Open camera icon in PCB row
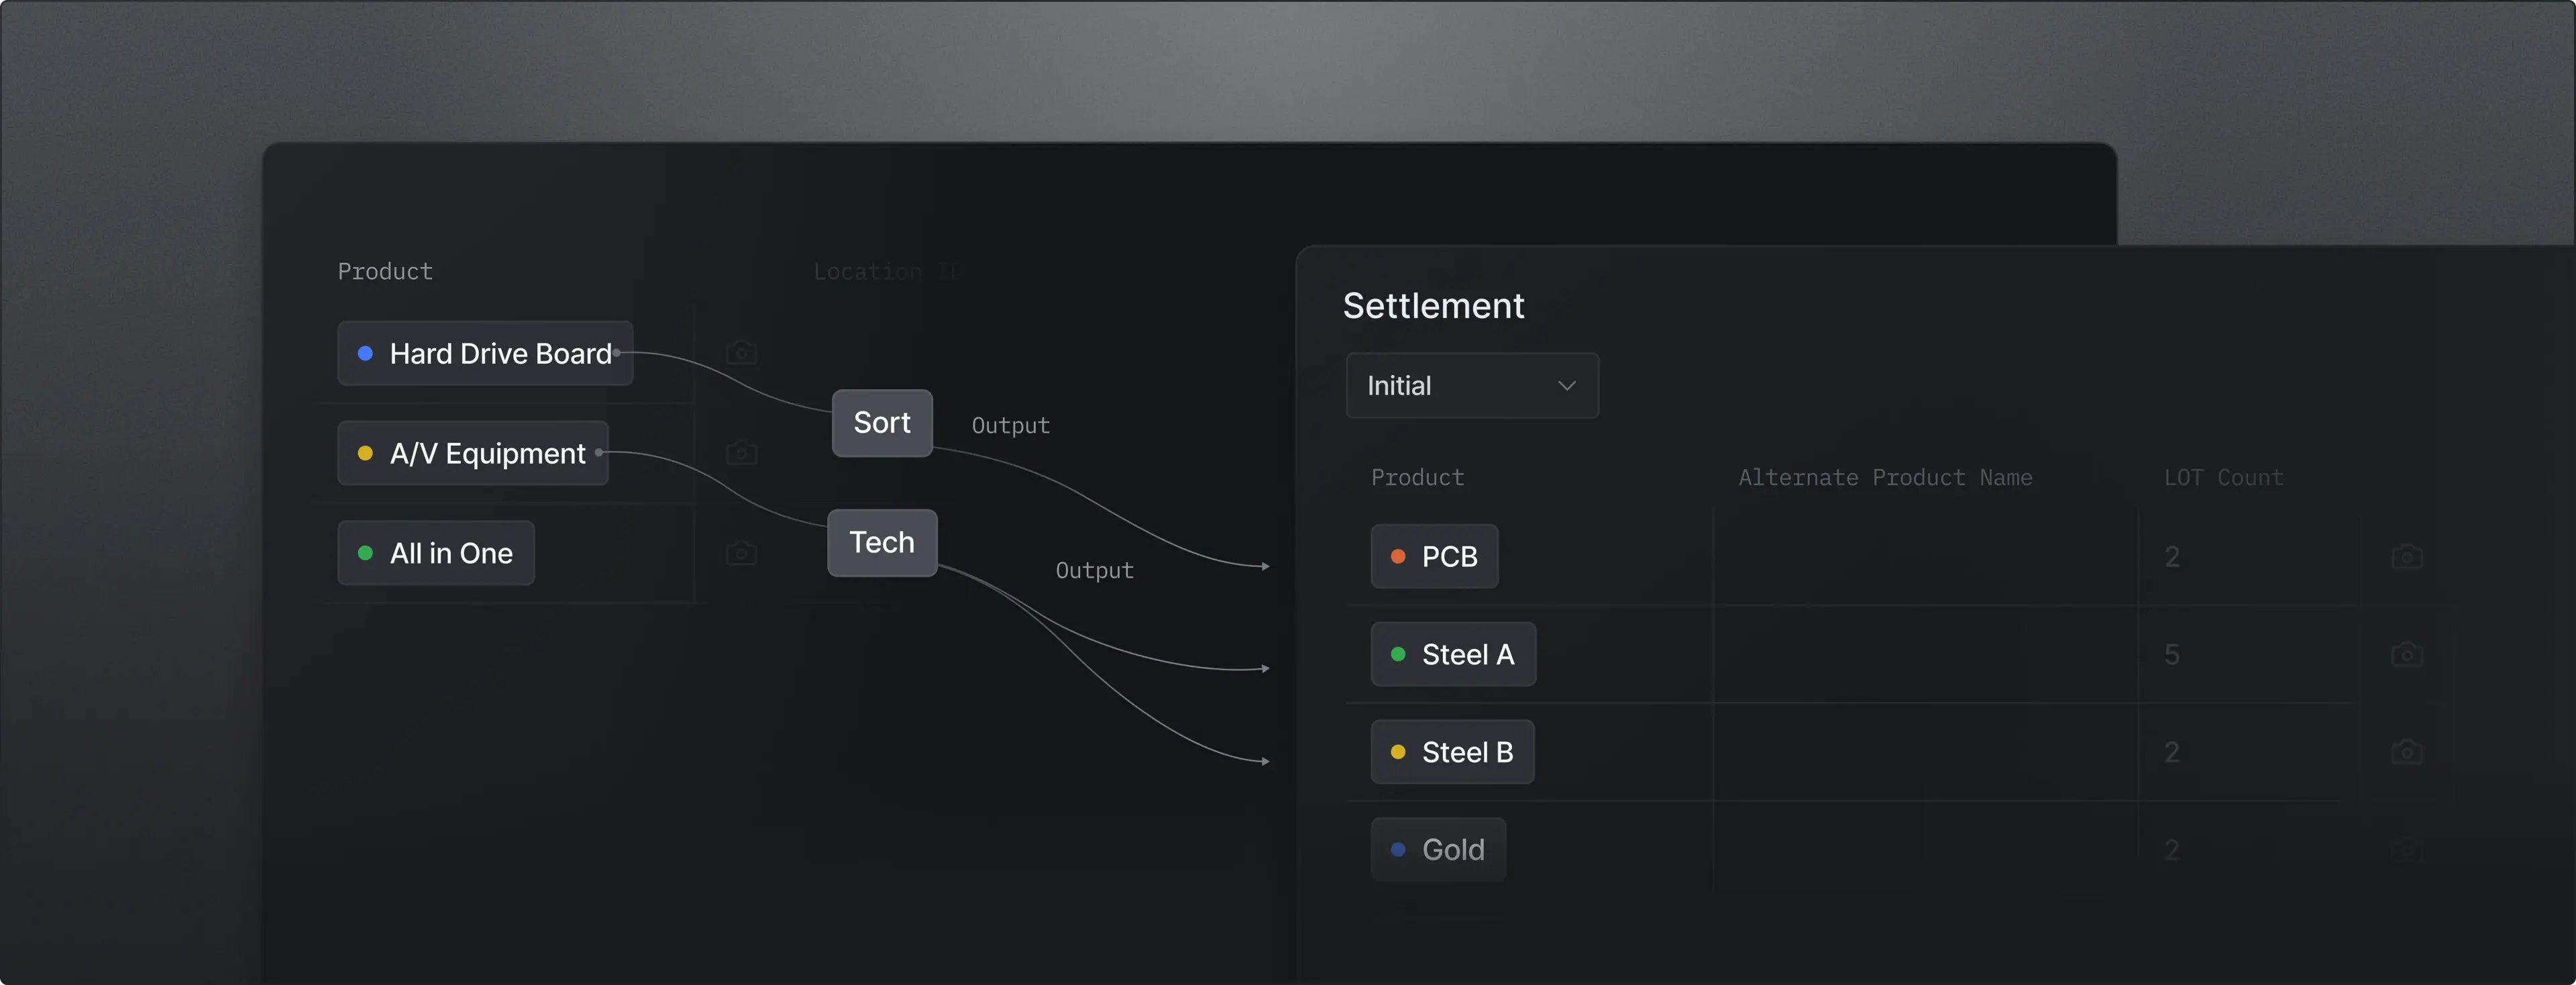2576x985 pixels. 2406,556
